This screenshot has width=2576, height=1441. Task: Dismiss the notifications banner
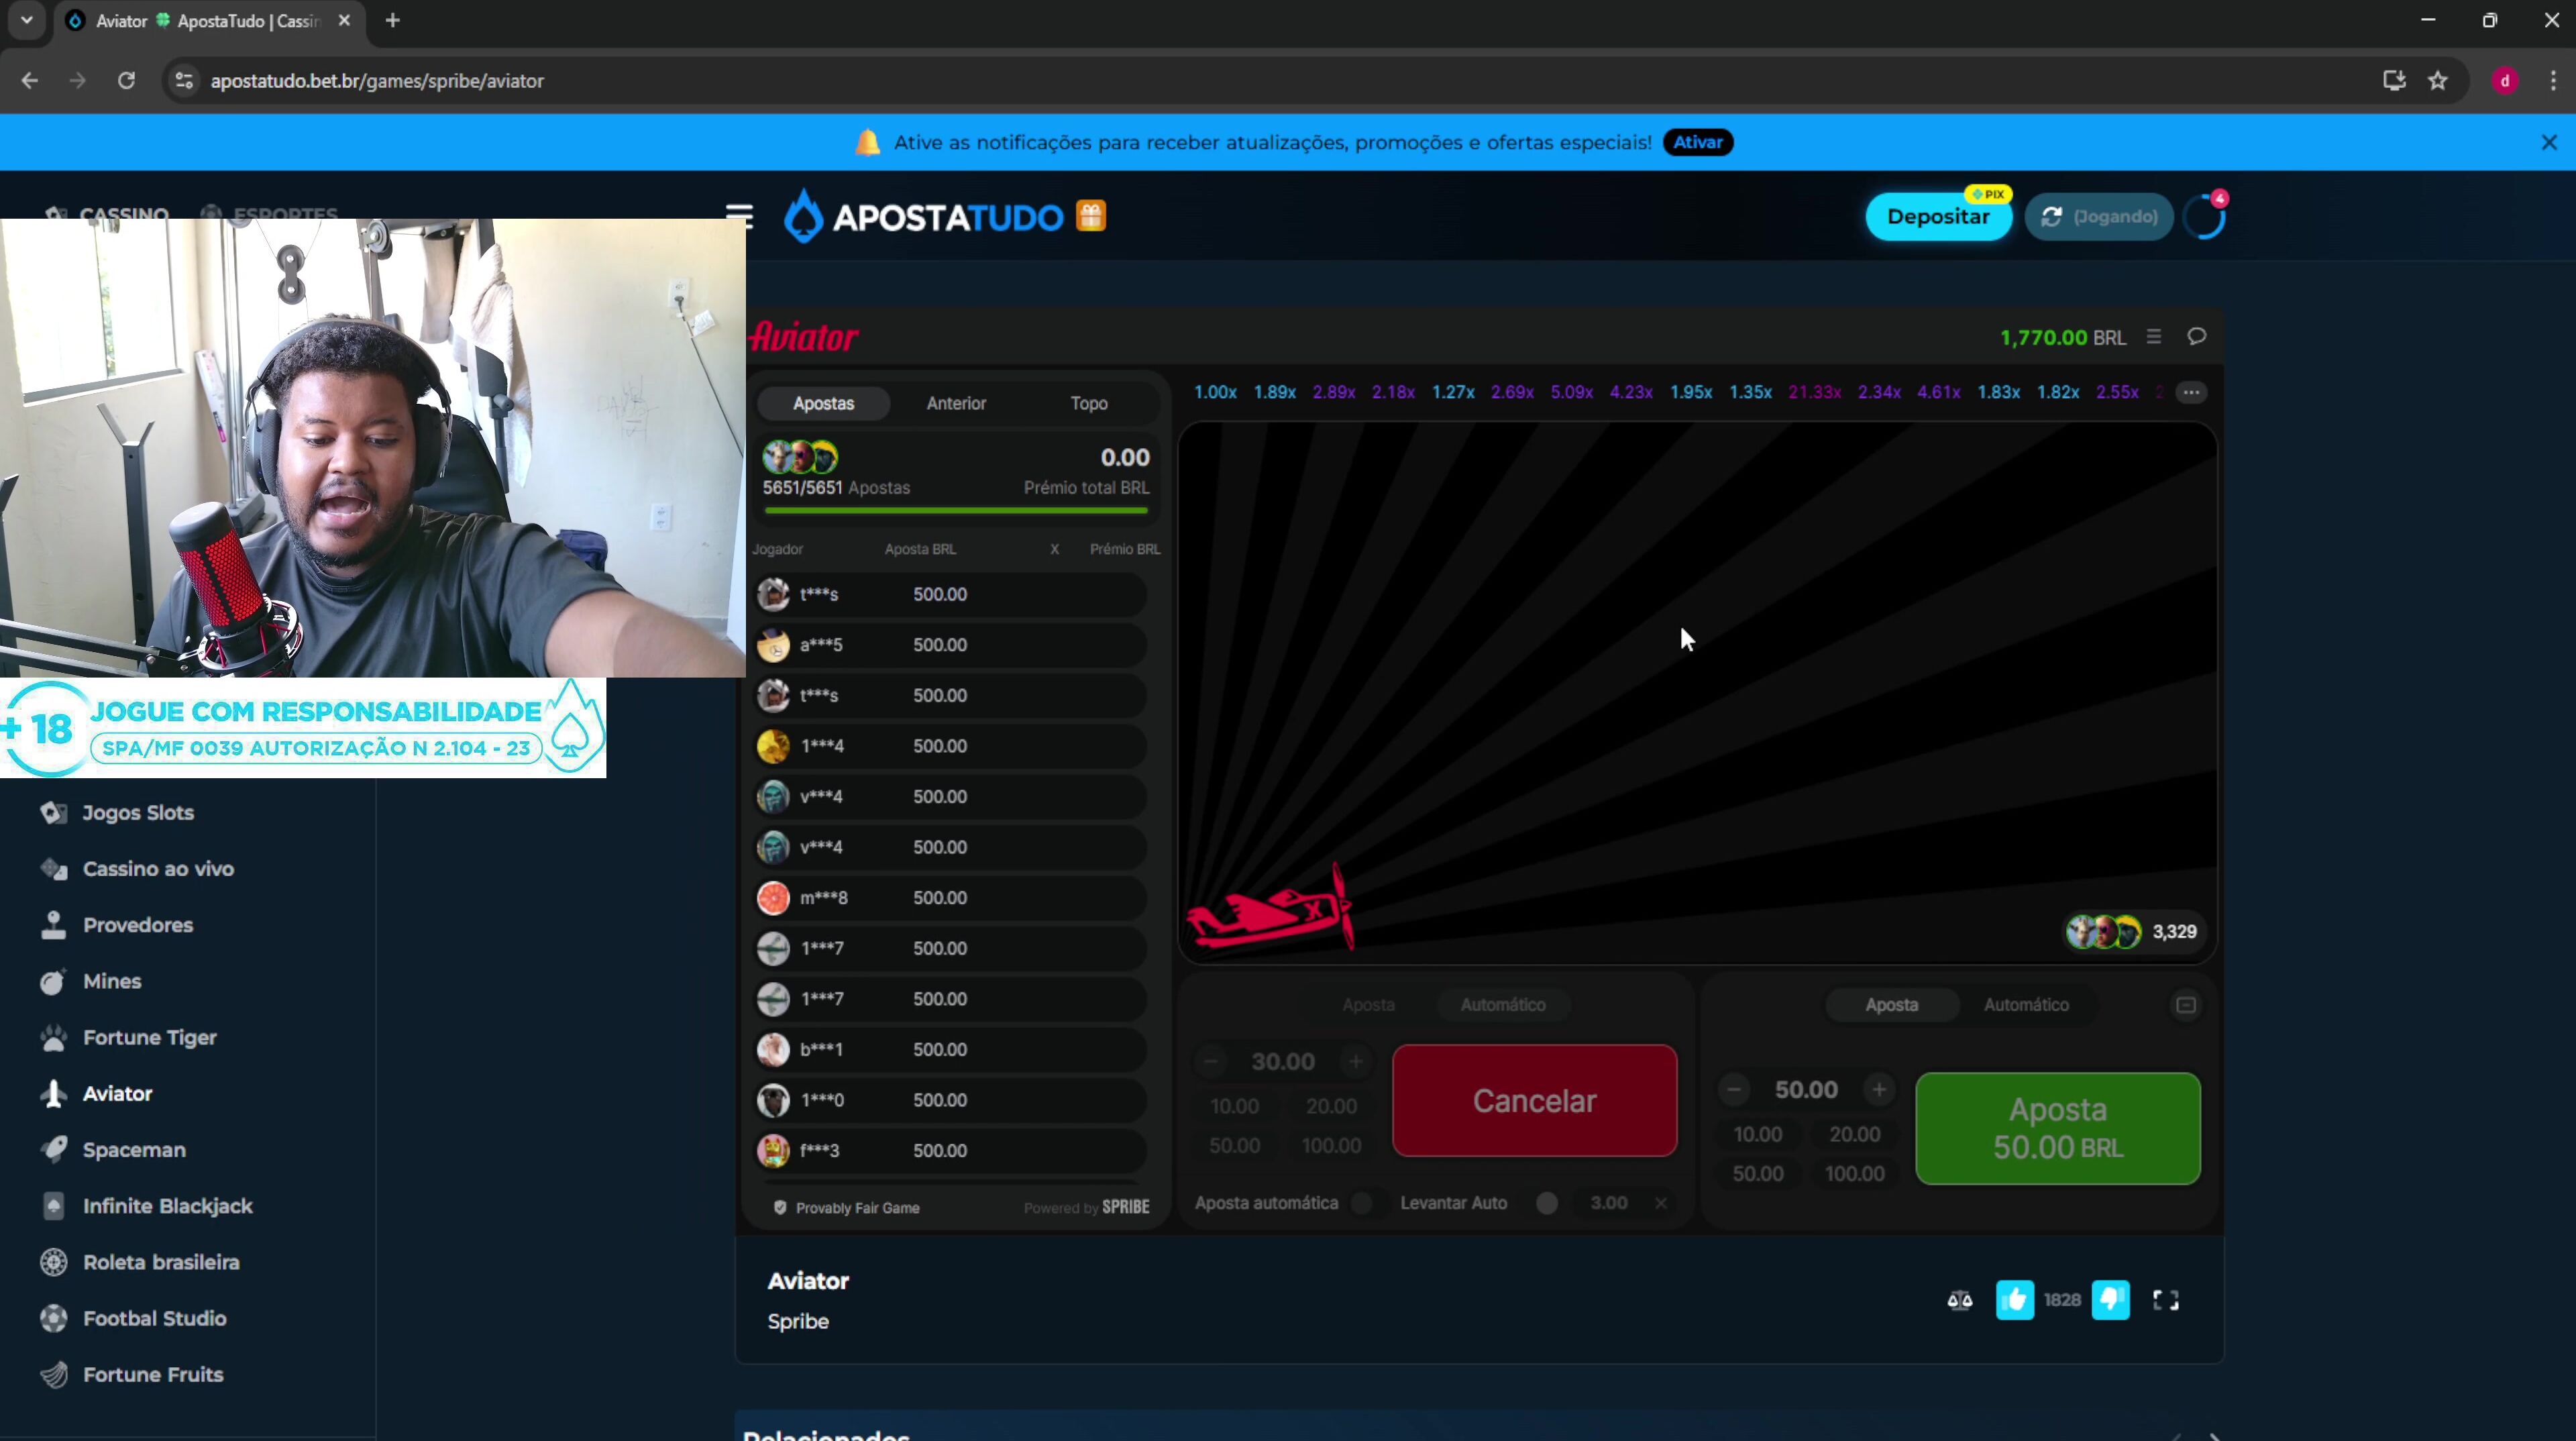click(x=2549, y=142)
